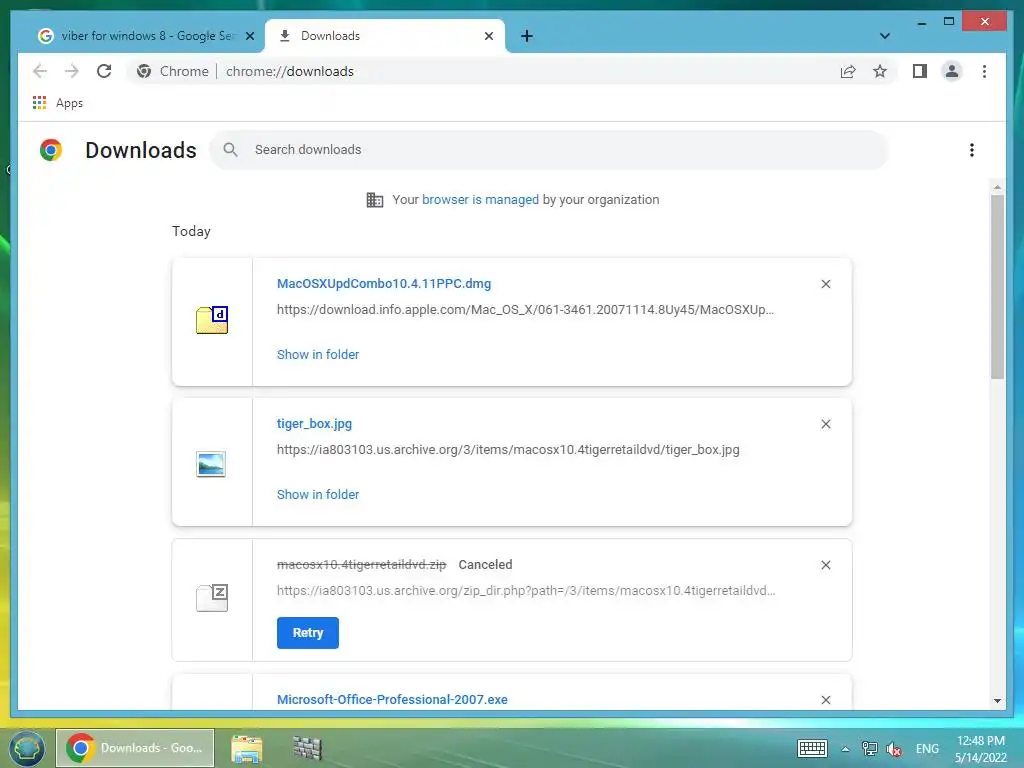Open the clock showing 12:48 PM
Screen dimensions: 1024x768
980,749
